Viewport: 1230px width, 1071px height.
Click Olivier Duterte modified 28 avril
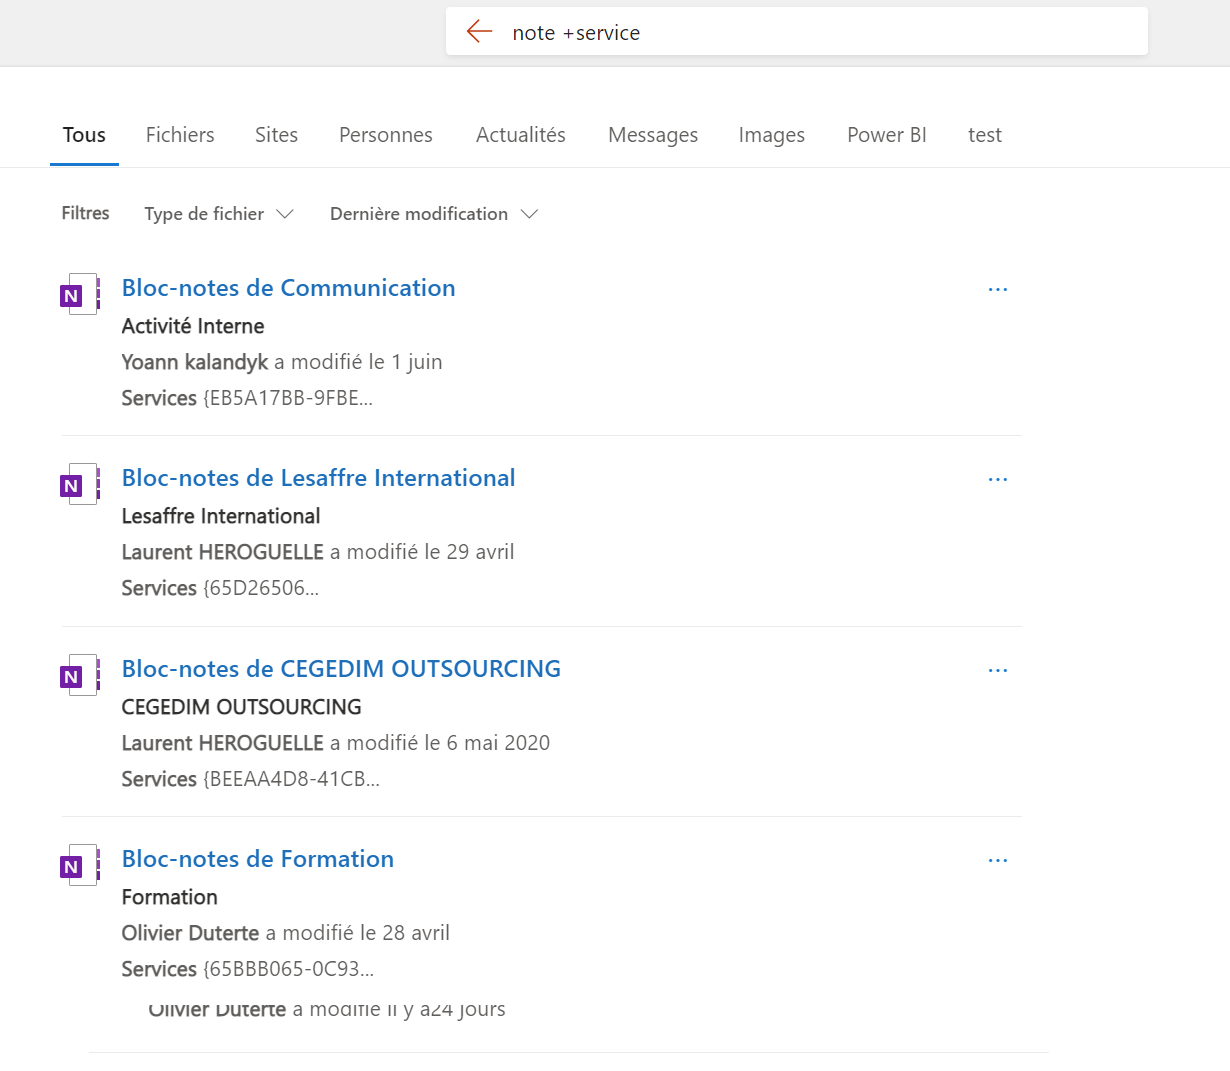point(286,933)
